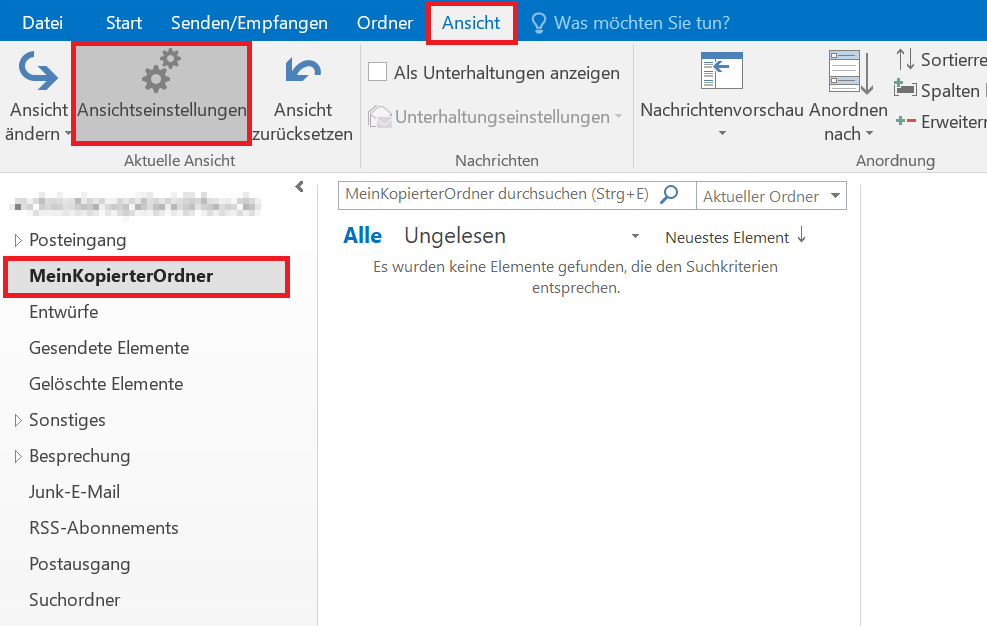Image resolution: width=987 pixels, height=626 pixels.
Task: Open the Nachrichtenvorschau icon
Action: 721,72
